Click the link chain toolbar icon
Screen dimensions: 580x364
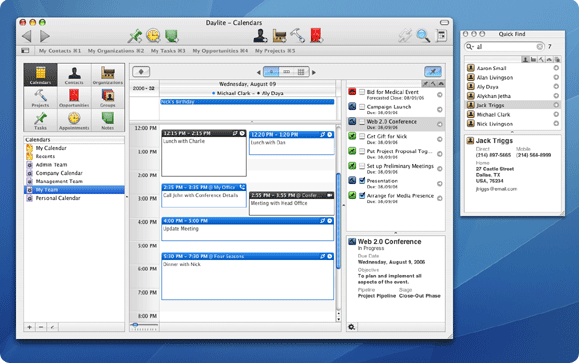[405, 36]
